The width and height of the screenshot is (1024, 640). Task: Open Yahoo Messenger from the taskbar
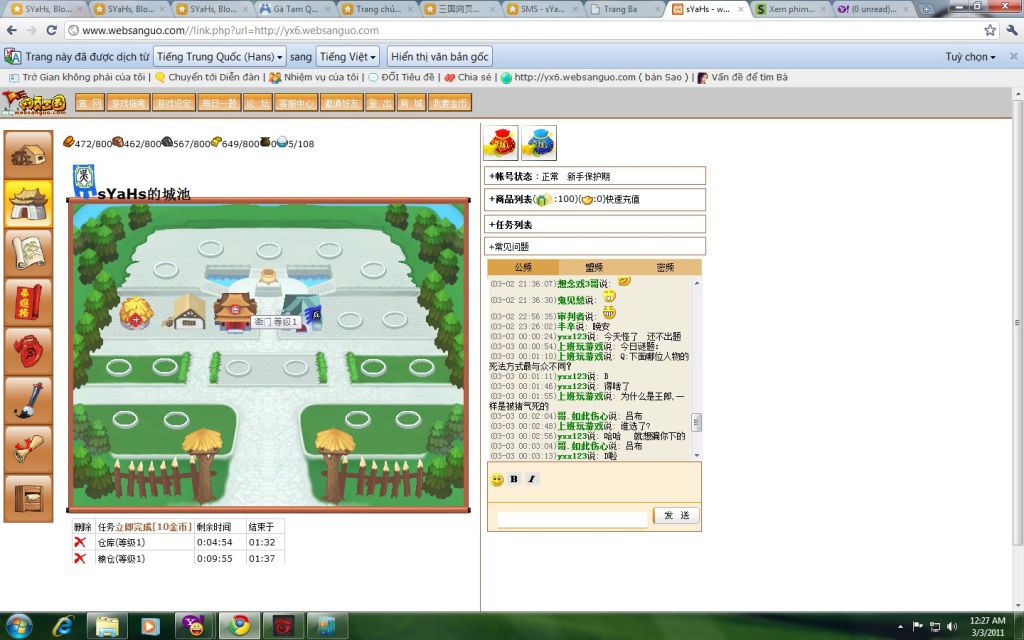tap(195, 626)
